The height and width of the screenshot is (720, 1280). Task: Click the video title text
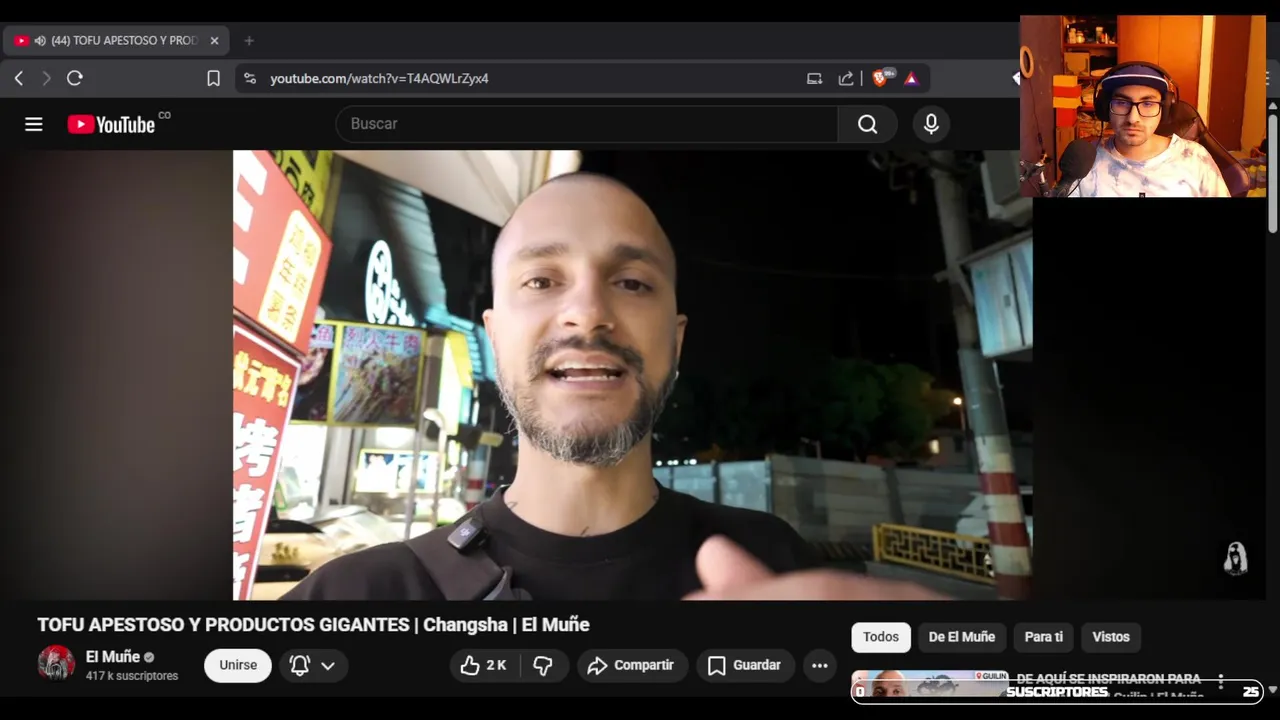[313, 625]
